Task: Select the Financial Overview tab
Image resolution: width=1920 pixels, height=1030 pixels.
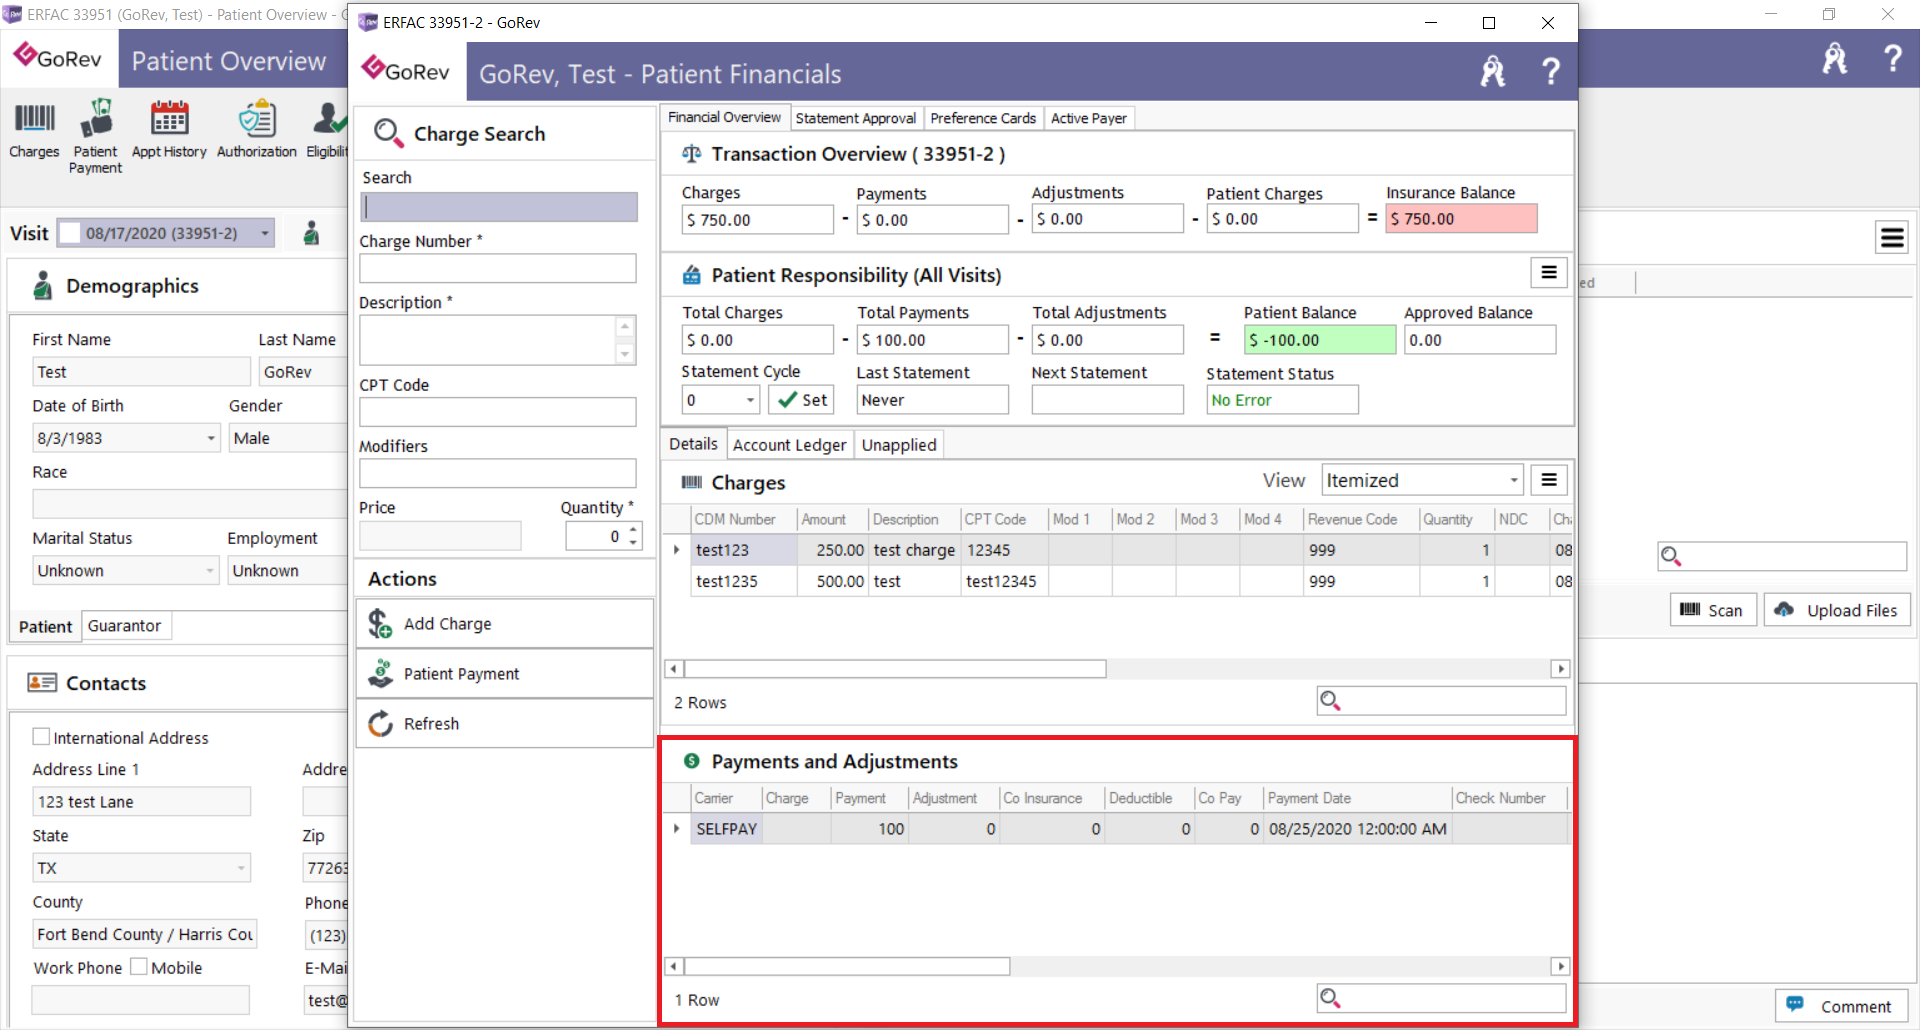Action: [x=724, y=117]
